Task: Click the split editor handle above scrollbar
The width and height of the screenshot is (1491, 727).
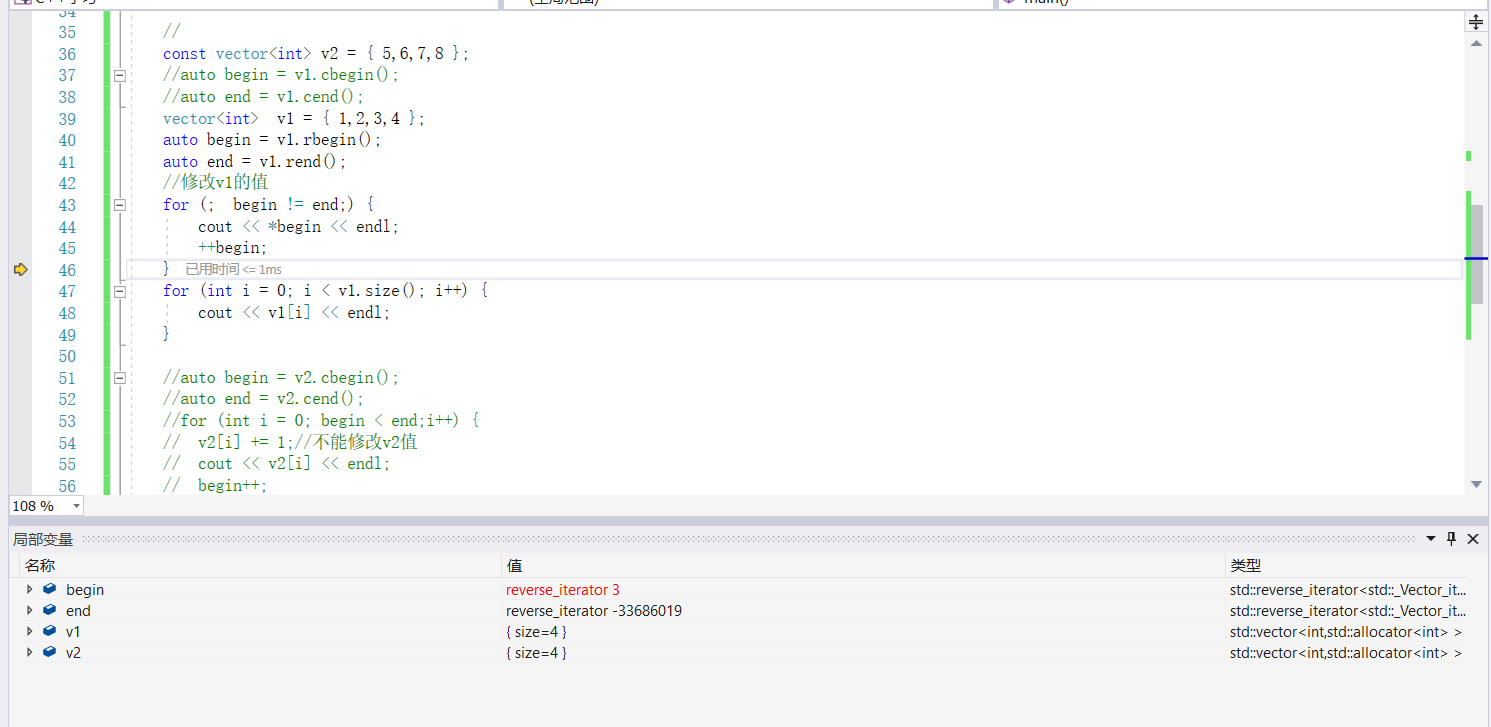Action: pos(1476,22)
